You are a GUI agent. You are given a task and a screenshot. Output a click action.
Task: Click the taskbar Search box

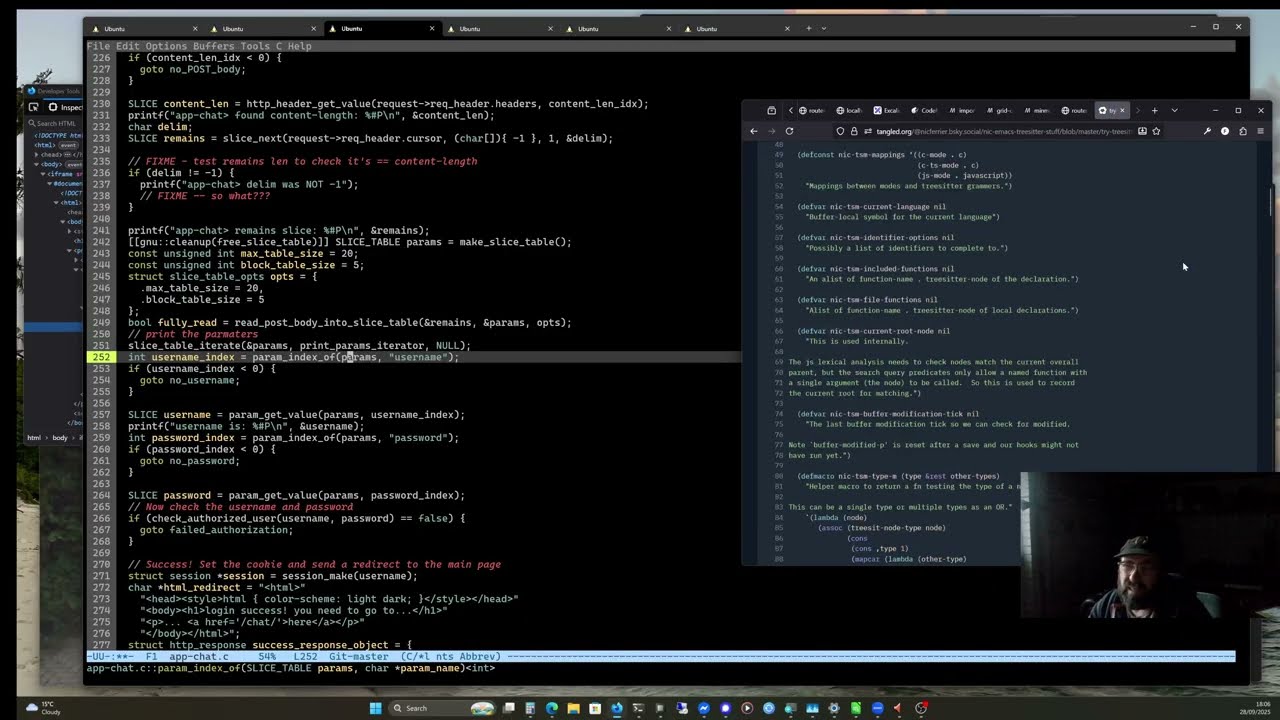pos(441,708)
